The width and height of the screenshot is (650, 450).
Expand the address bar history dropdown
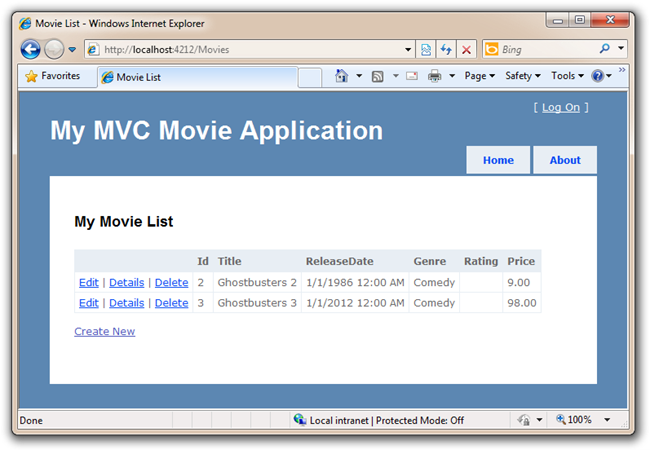click(408, 49)
